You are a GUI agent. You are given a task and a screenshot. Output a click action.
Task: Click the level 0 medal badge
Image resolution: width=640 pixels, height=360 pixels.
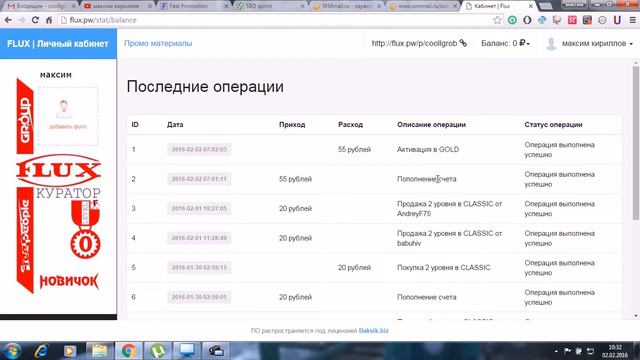coord(85,229)
